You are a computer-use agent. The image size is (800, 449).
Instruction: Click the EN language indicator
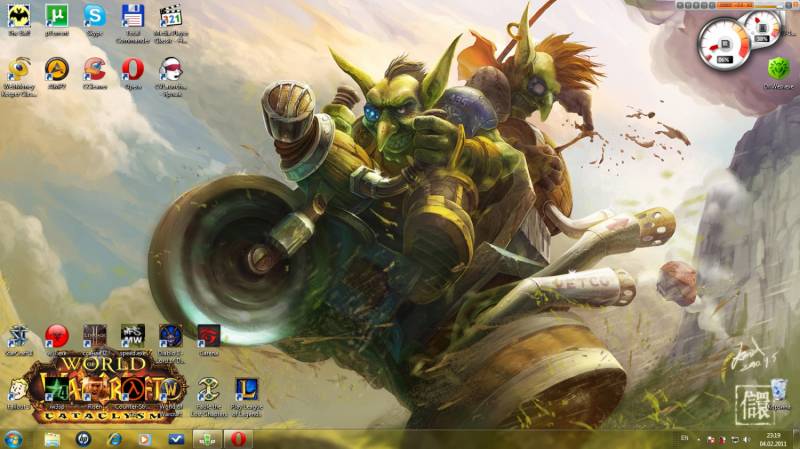[684, 438]
